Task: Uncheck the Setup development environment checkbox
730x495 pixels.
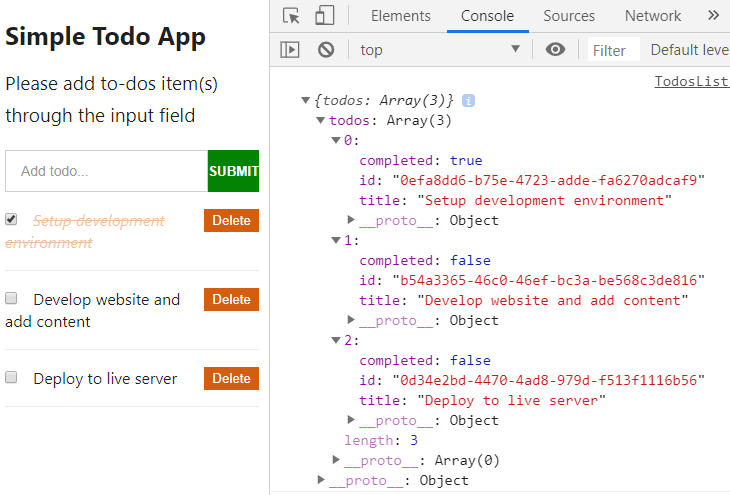Action: point(11,219)
